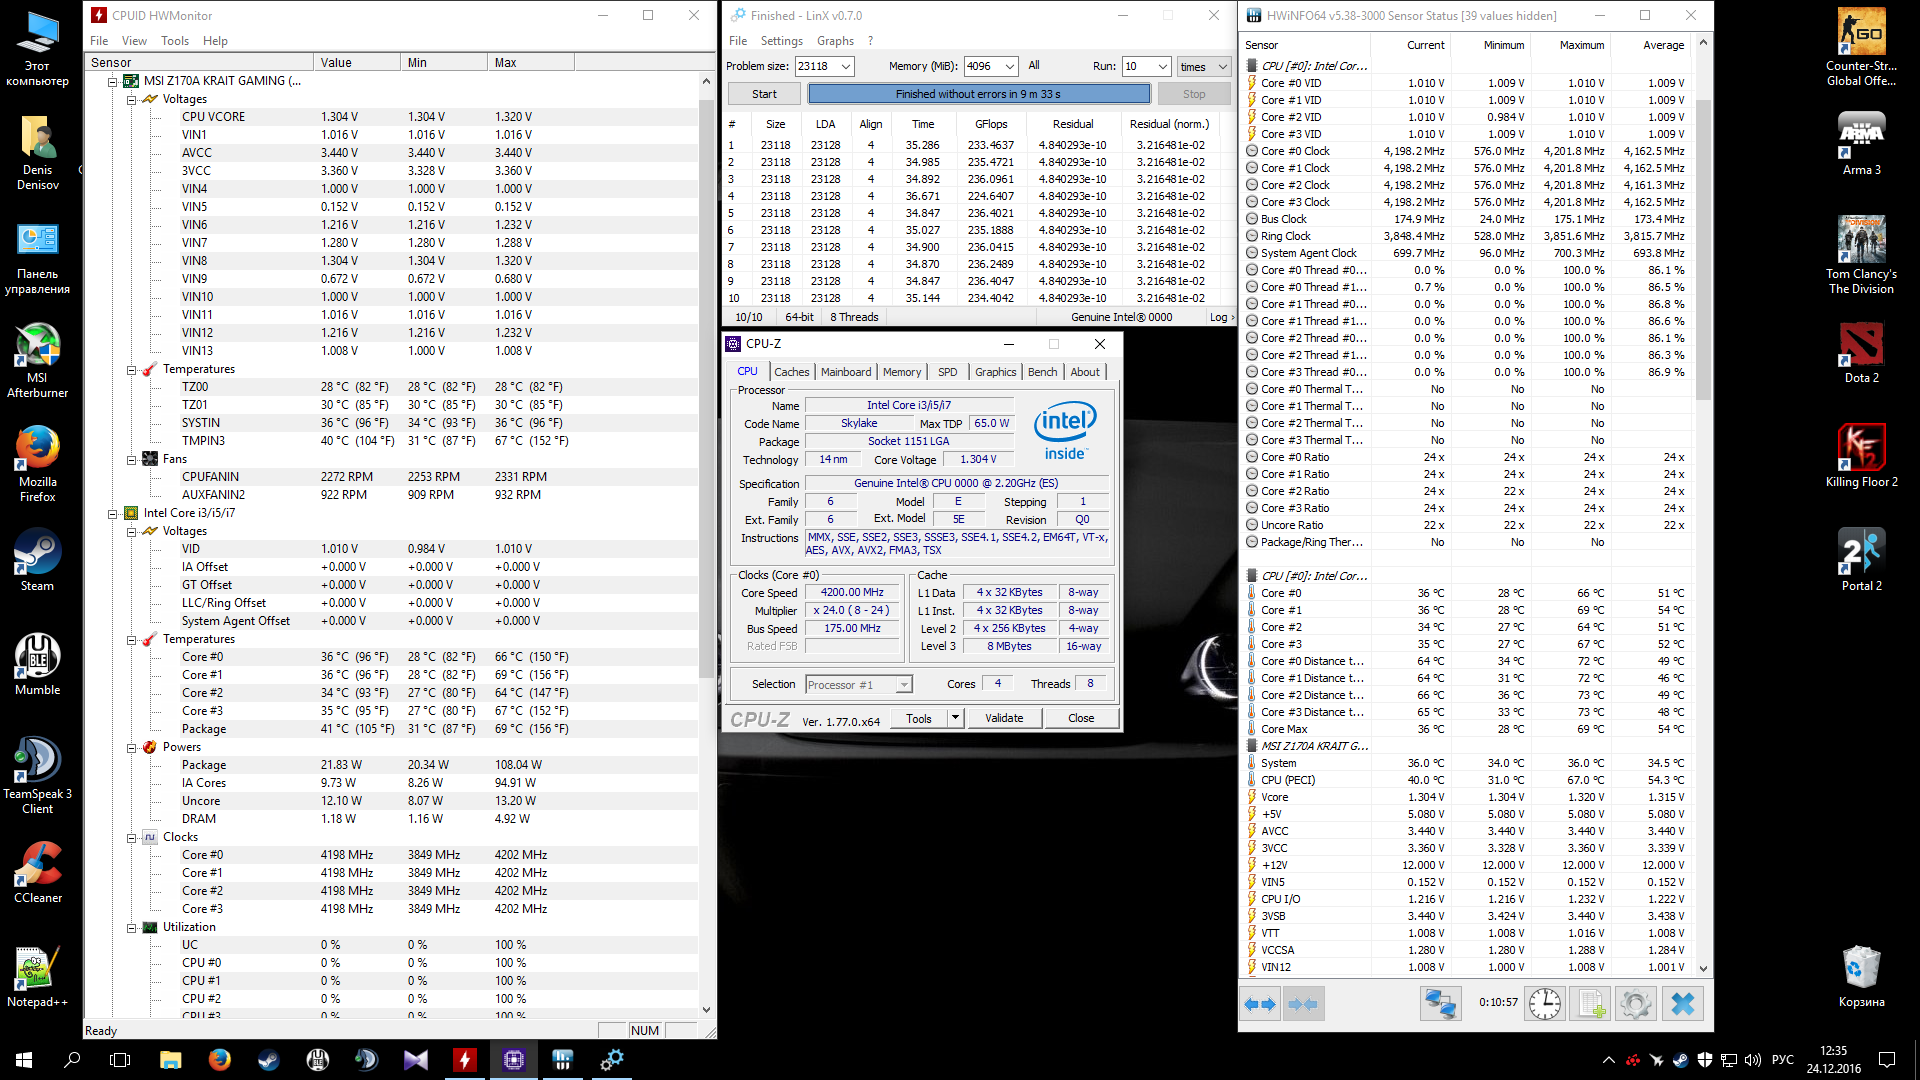
Task: Open HWiNFO sensor settings gear icon
Action: coord(1636,1003)
